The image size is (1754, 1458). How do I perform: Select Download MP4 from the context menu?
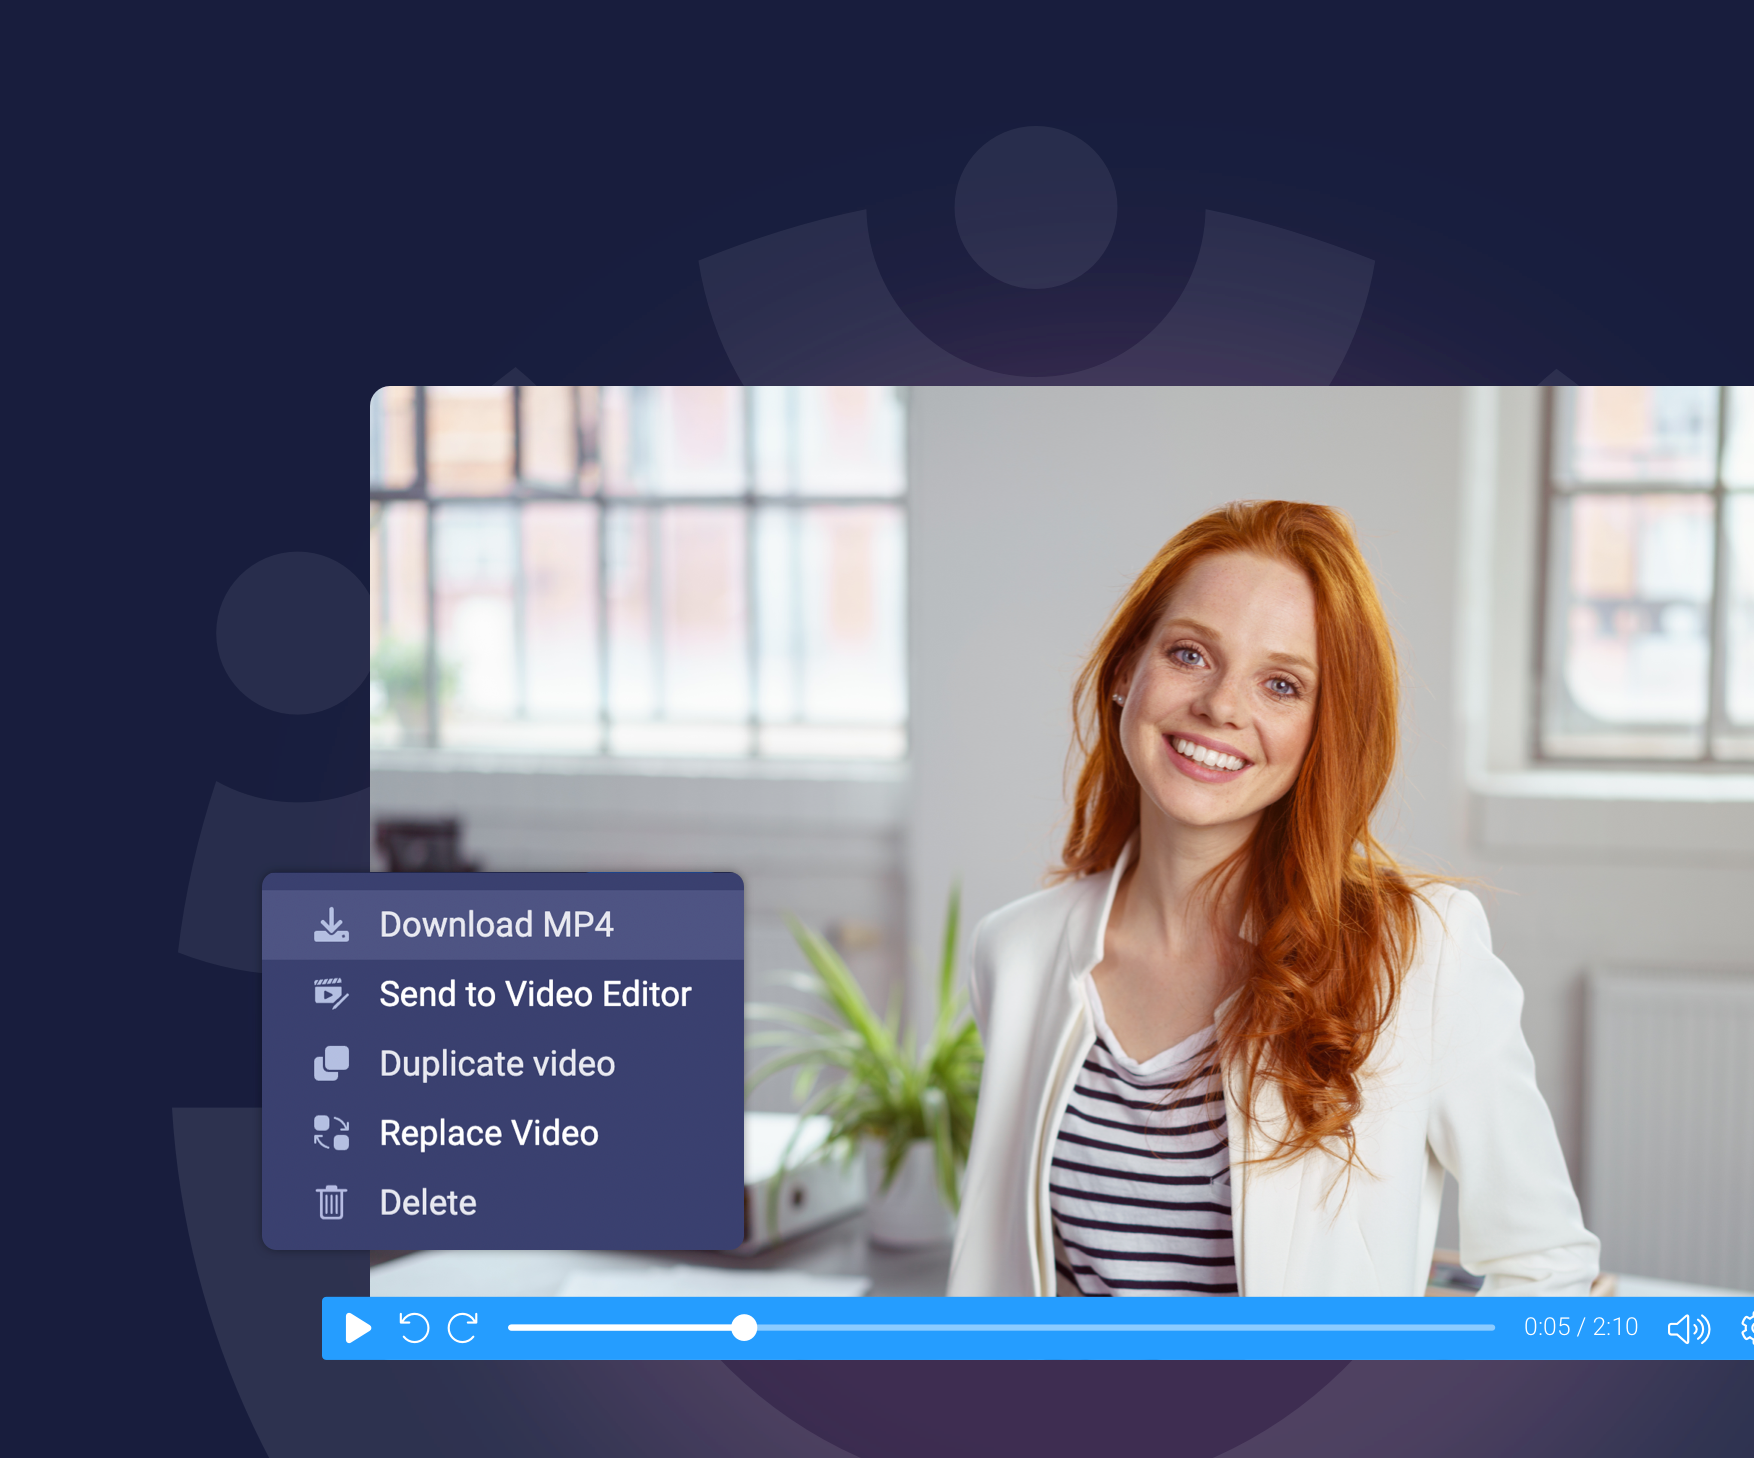tap(497, 924)
